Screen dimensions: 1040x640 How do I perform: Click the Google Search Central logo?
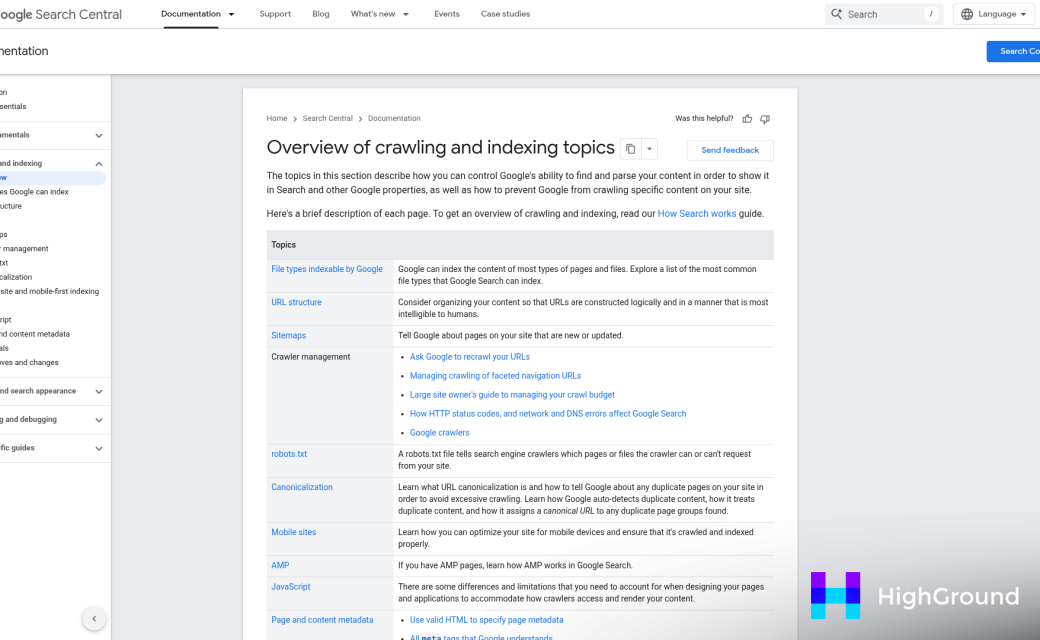[x=60, y=14]
